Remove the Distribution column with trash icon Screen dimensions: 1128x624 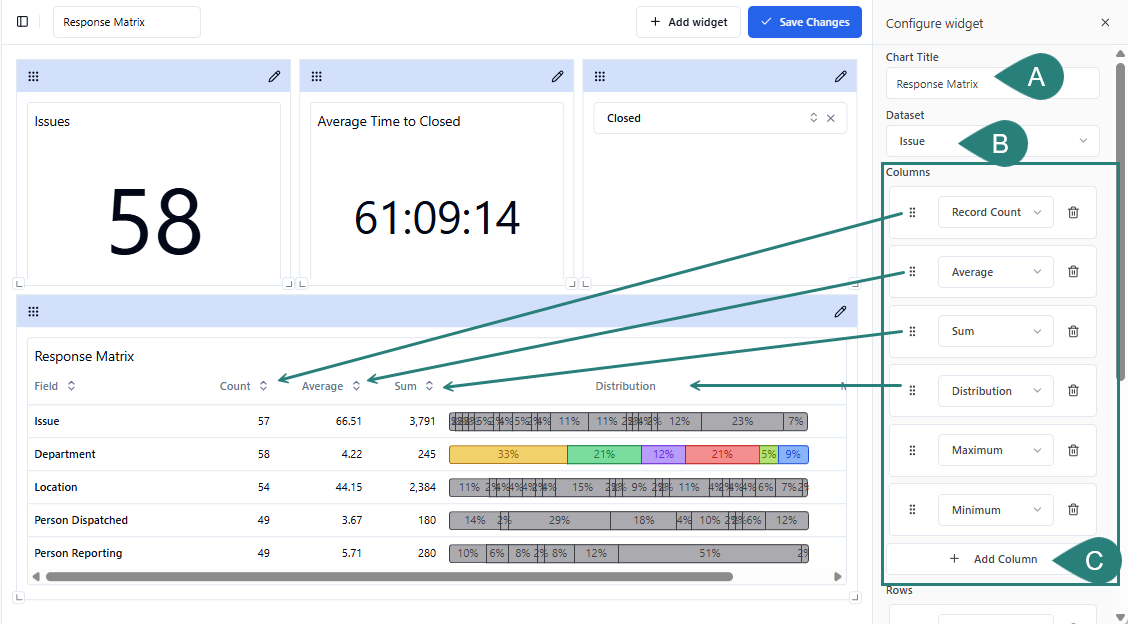coord(1073,391)
